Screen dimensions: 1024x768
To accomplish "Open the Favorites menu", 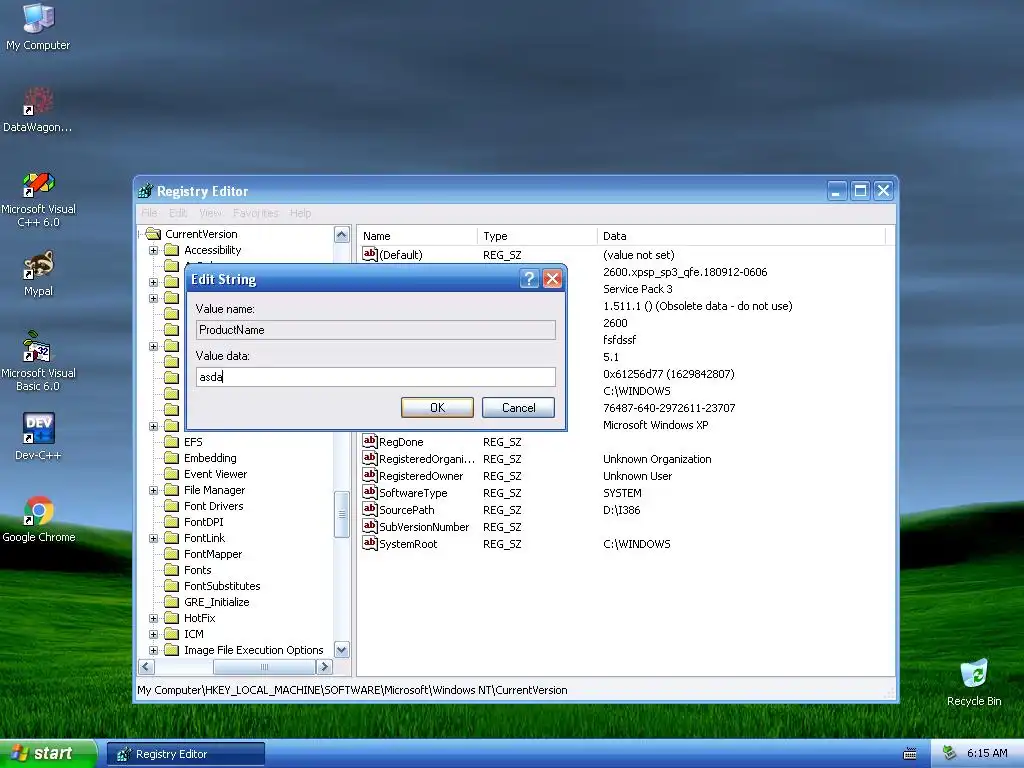I will tap(255, 213).
